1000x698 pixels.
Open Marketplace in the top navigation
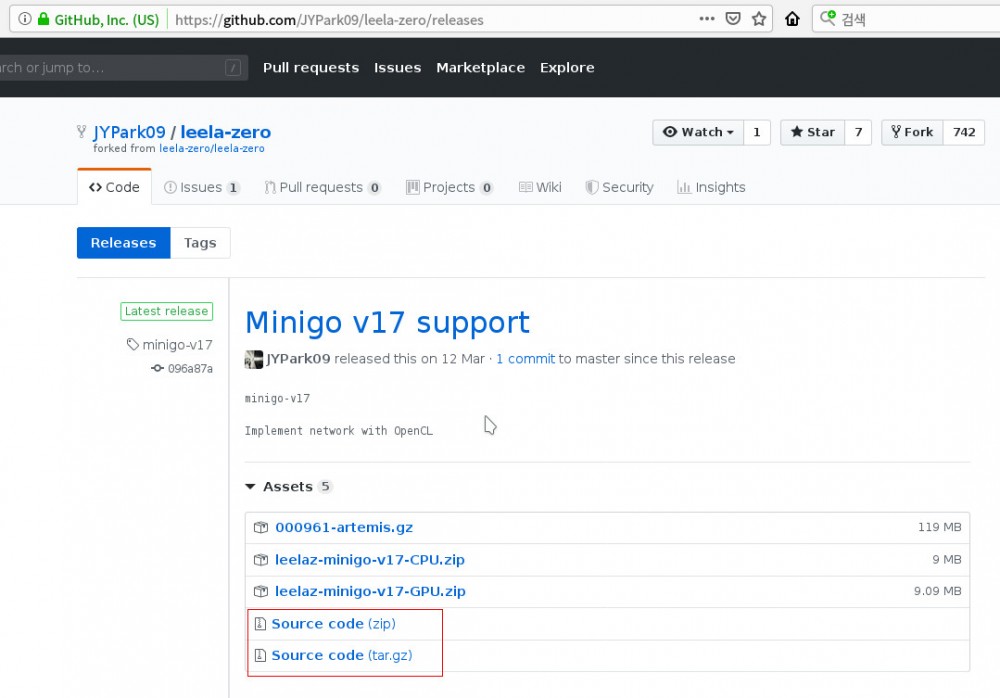pos(481,68)
